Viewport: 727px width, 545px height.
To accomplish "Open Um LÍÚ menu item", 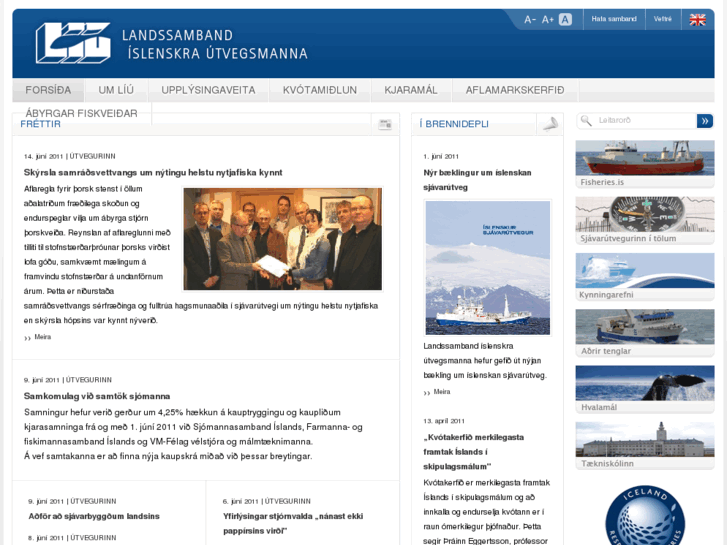I will pyautogui.click(x=116, y=90).
